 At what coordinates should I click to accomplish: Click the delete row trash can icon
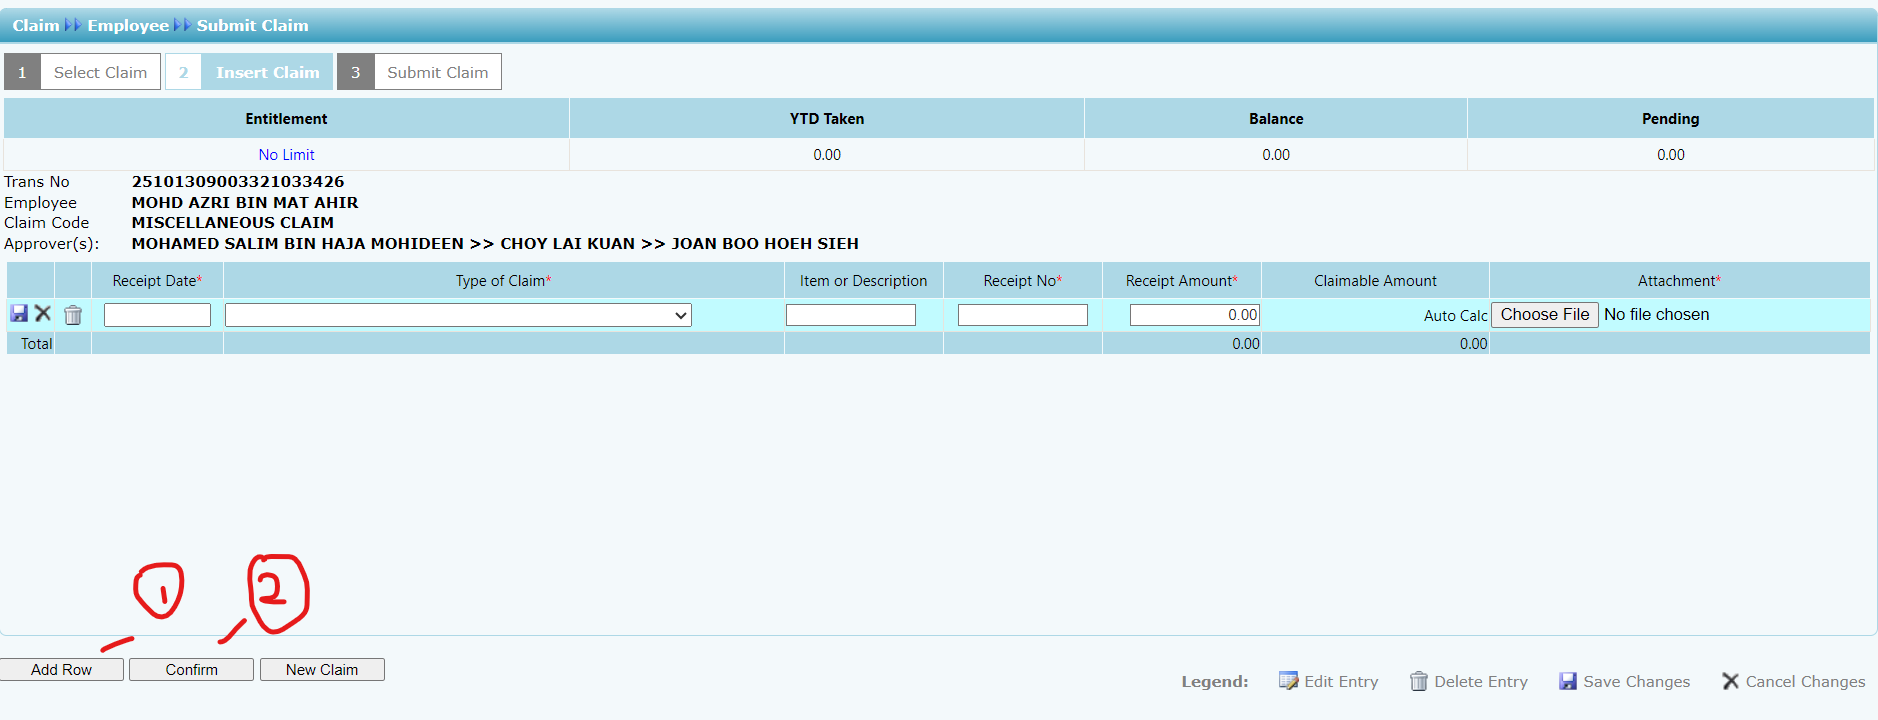coord(73,316)
